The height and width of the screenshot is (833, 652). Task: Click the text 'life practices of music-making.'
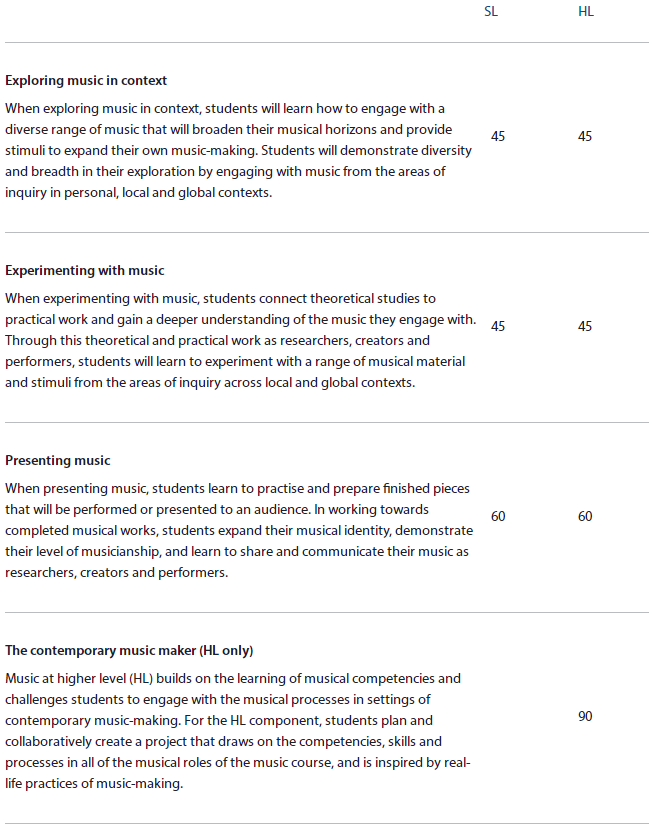pos(94,784)
